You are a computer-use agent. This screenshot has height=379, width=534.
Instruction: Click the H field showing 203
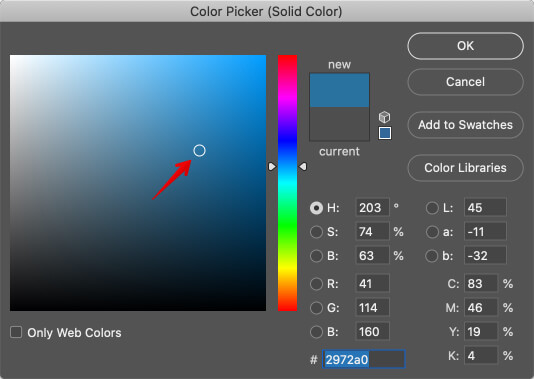click(x=372, y=207)
